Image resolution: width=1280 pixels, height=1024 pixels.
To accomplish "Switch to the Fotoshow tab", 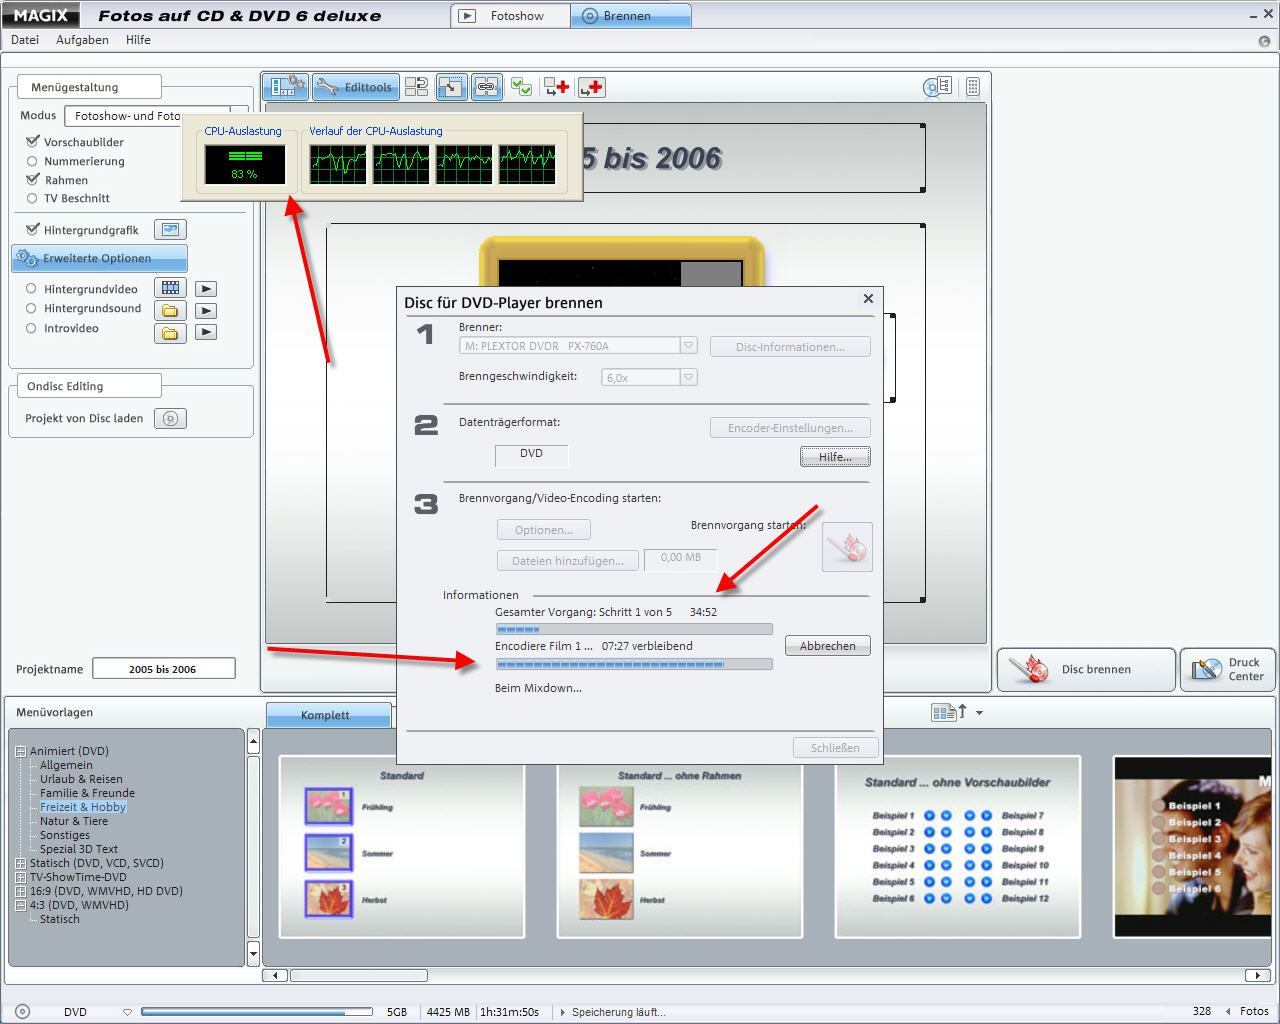I will pyautogui.click(x=510, y=16).
